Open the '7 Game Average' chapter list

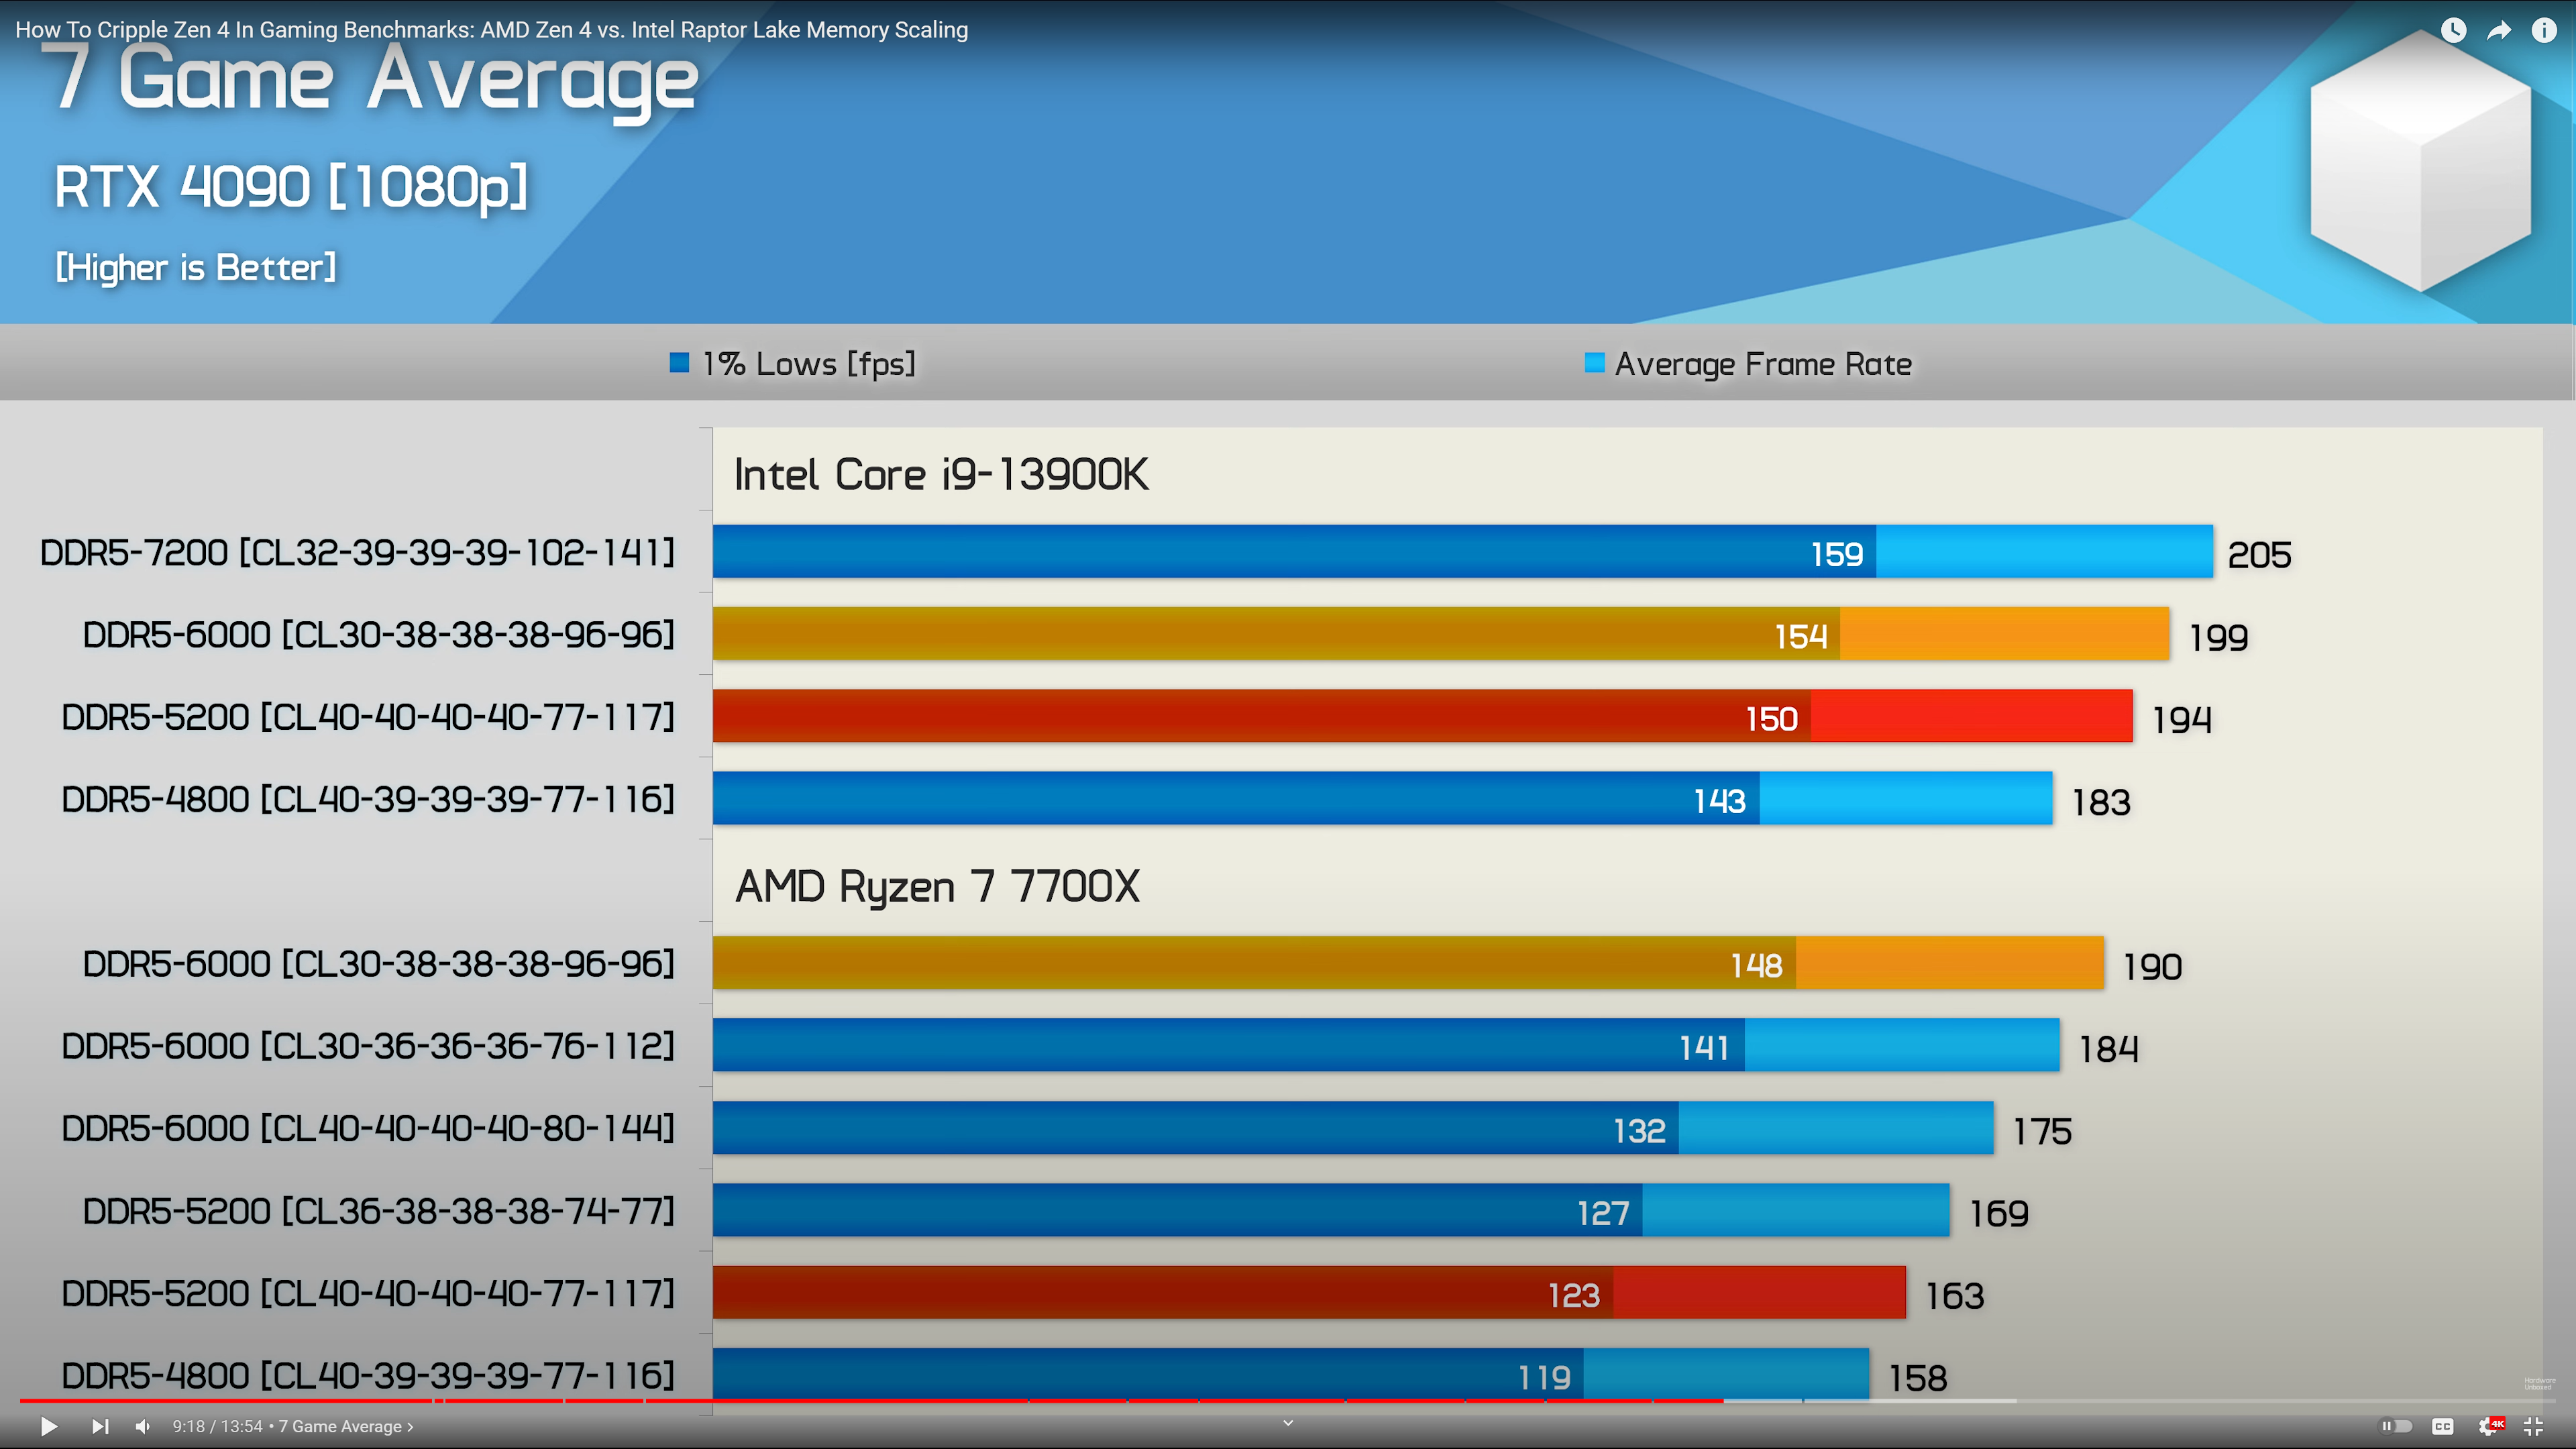point(346,1426)
